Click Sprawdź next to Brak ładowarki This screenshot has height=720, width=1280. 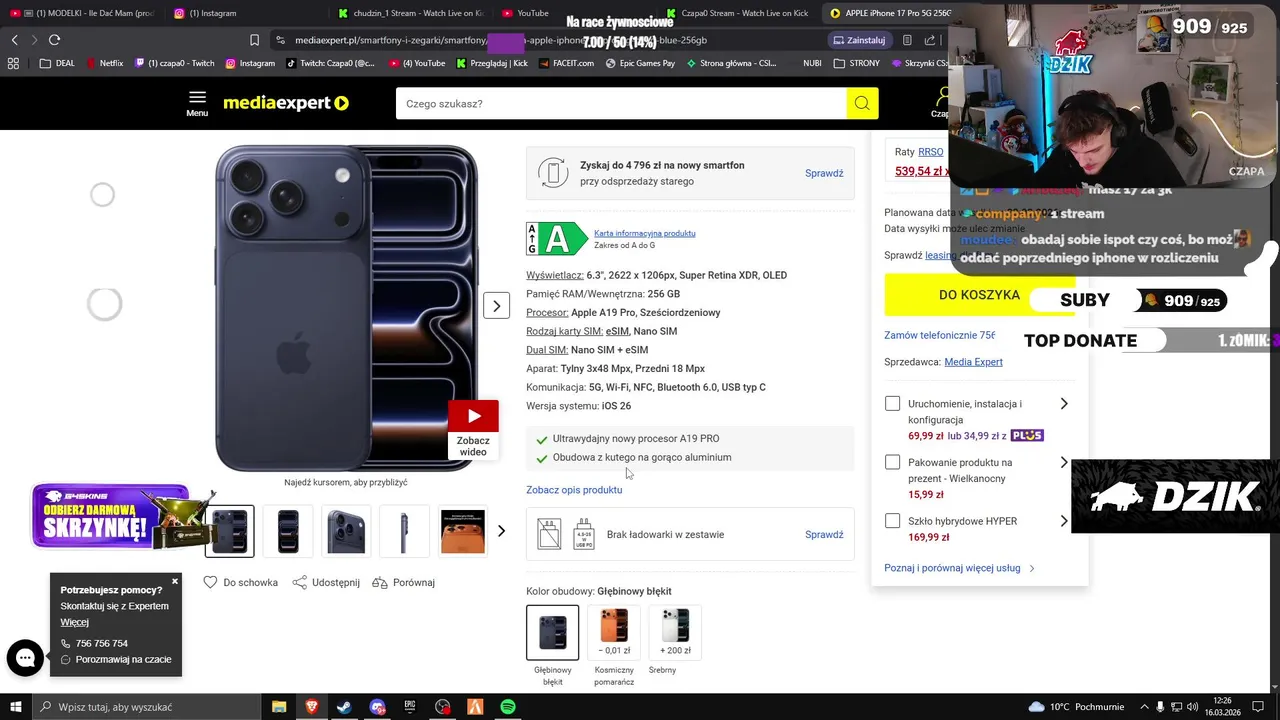click(x=824, y=534)
